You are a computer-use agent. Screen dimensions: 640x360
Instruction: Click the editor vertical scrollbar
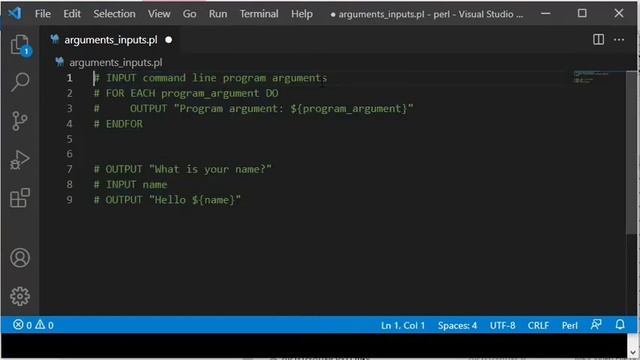(x=631, y=152)
